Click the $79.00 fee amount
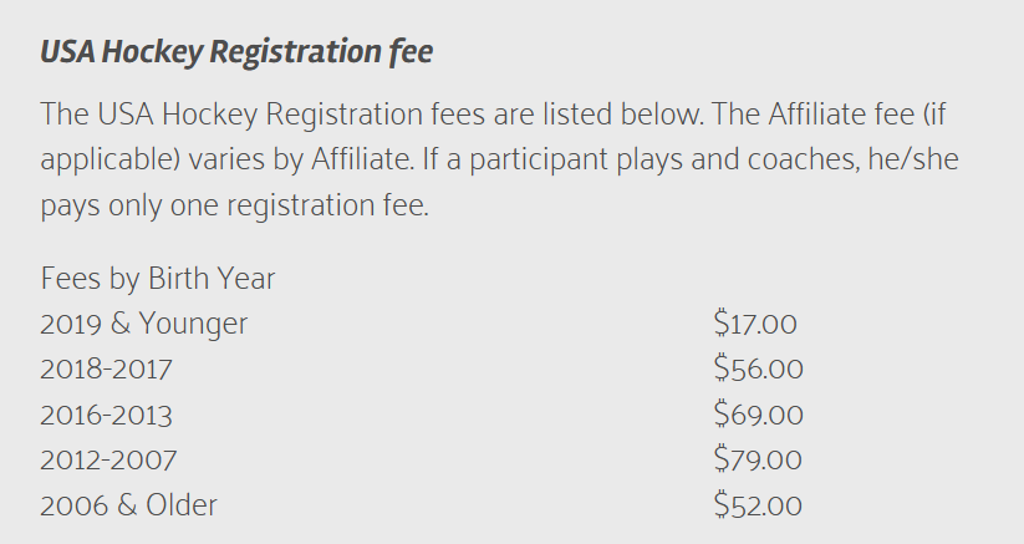Viewport: 1024px width, 544px height. coord(757,460)
